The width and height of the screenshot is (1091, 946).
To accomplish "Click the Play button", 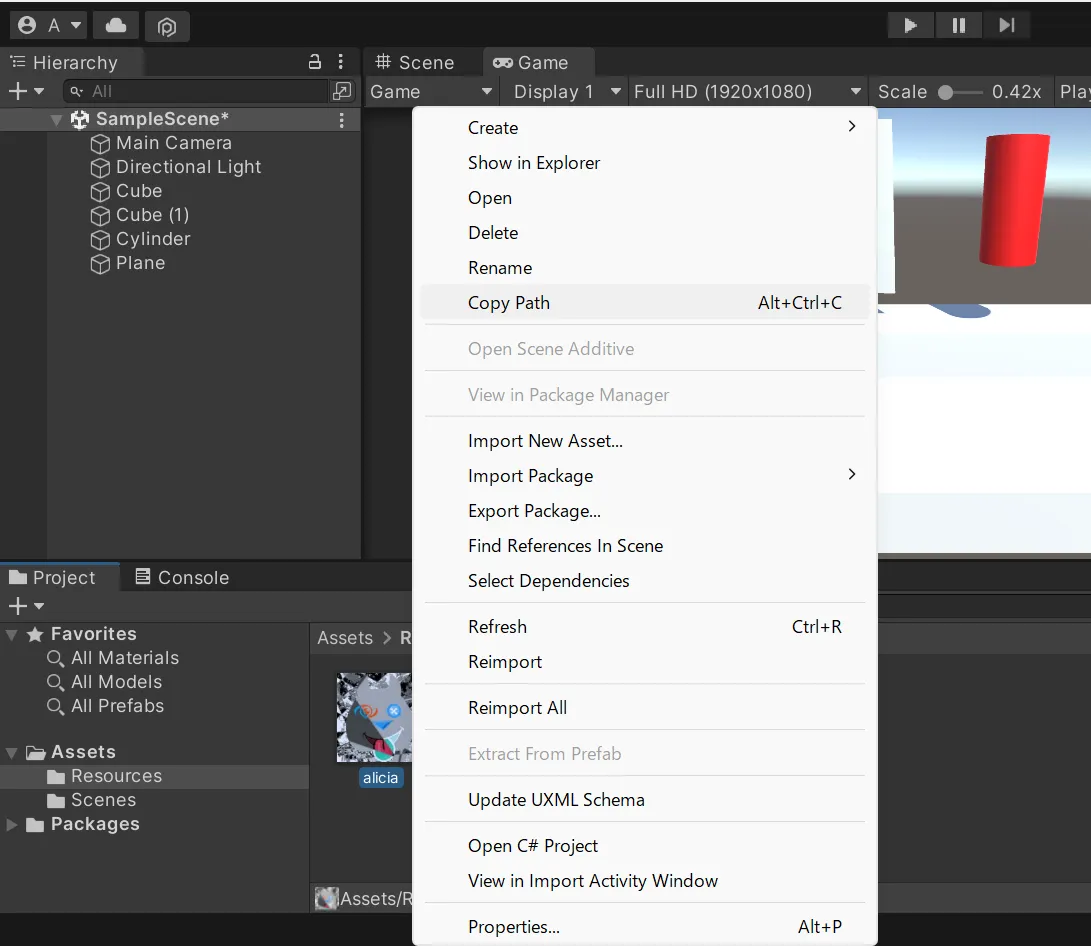I will point(910,26).
